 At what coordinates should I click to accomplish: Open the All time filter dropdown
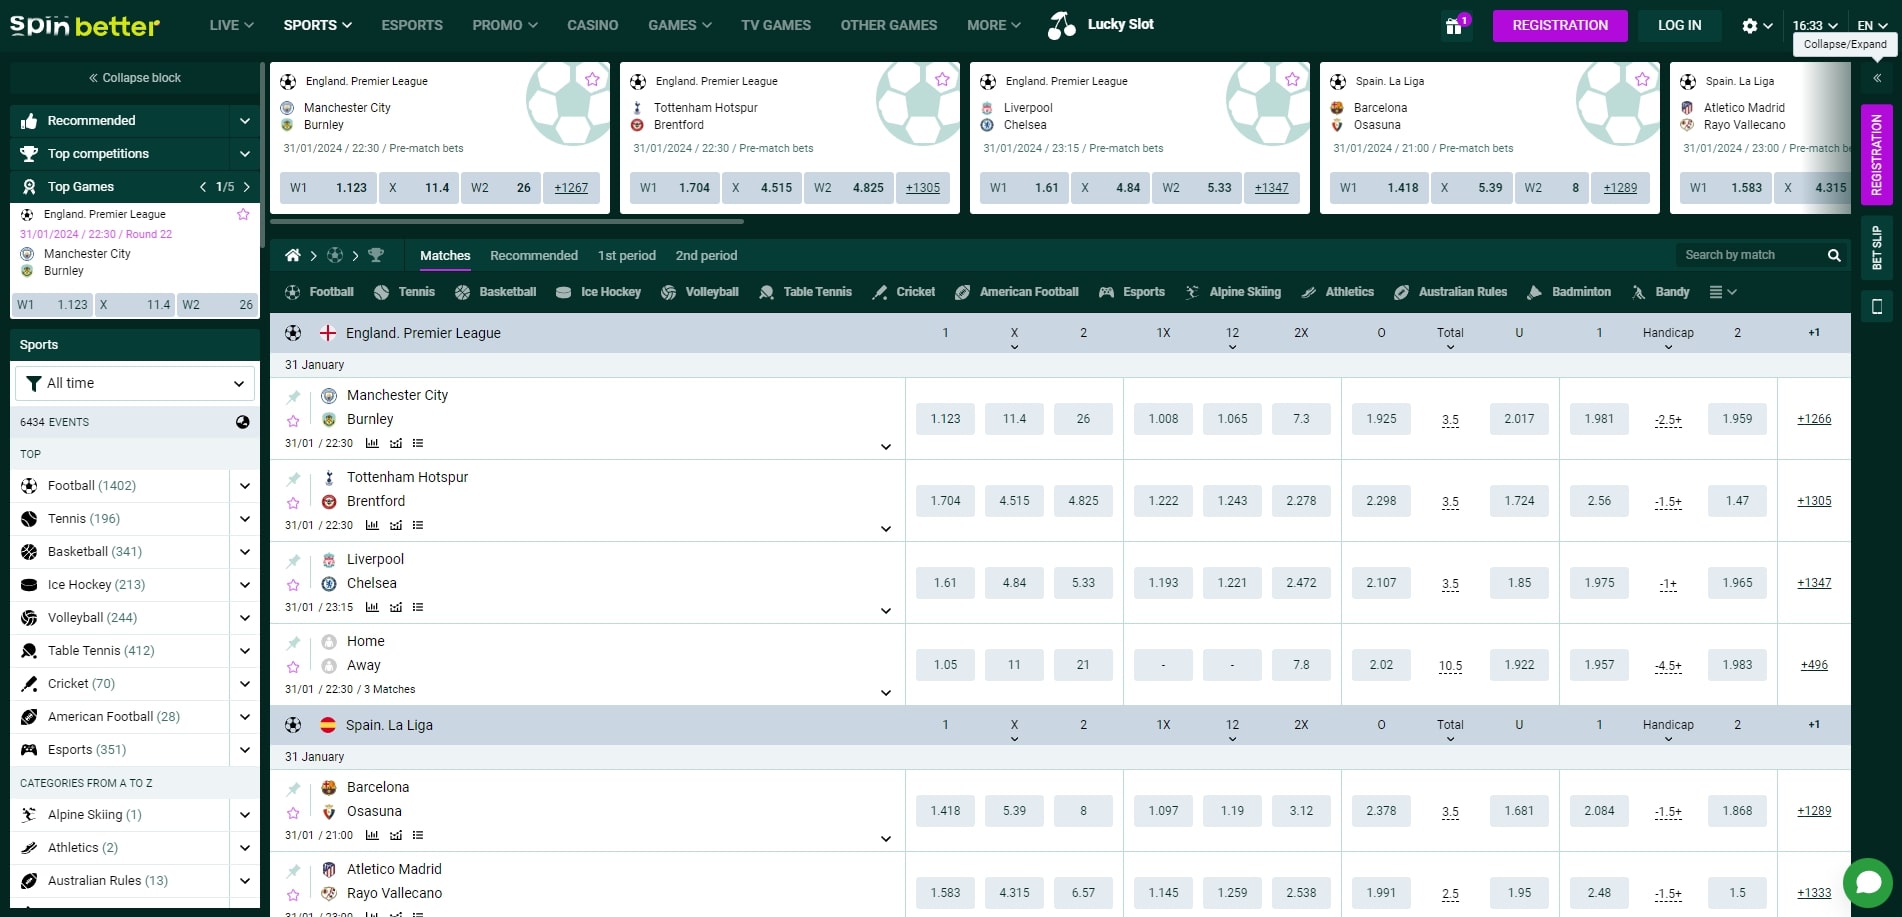point(135,383)
